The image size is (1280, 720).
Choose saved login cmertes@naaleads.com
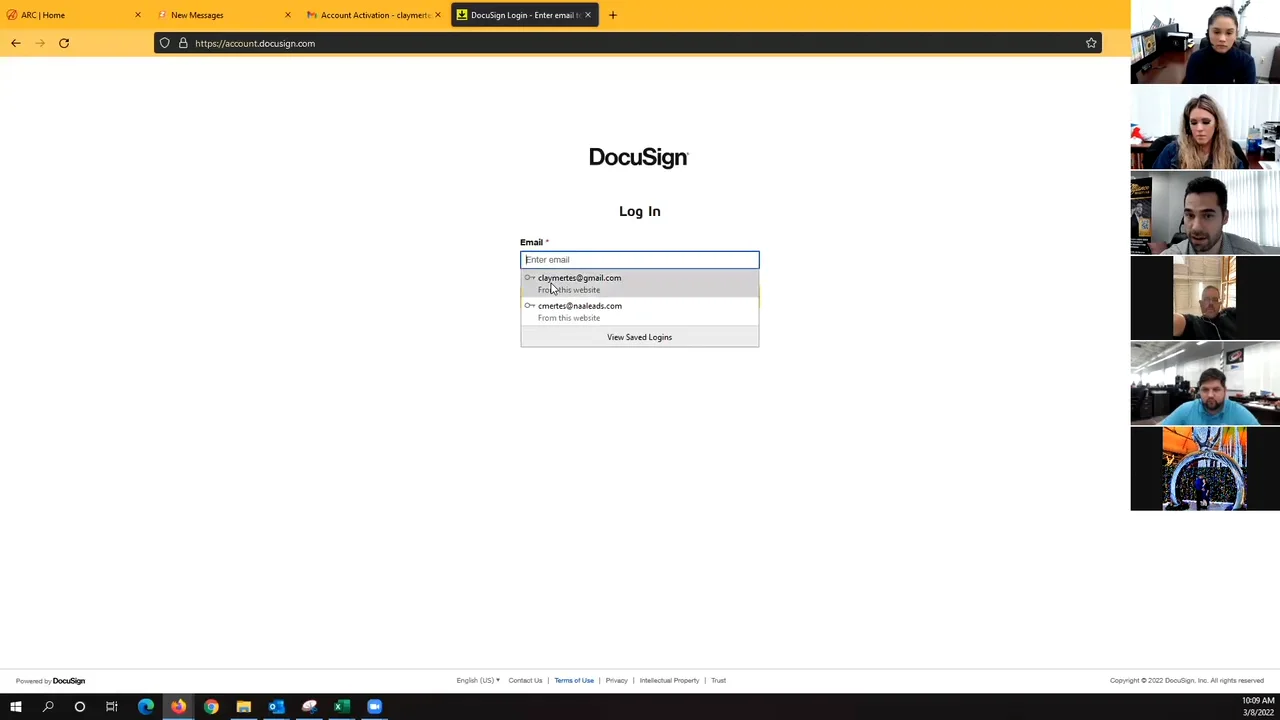click(640, 312)
